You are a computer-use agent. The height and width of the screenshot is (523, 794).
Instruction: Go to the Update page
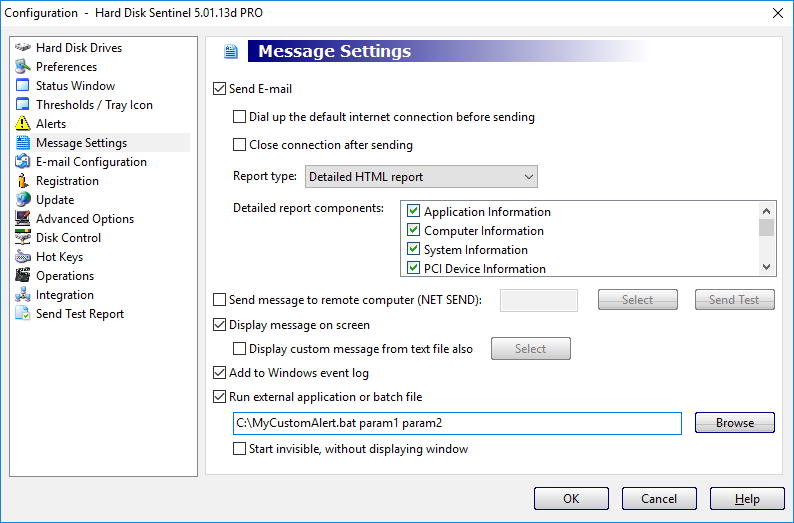tap(55, 199)
